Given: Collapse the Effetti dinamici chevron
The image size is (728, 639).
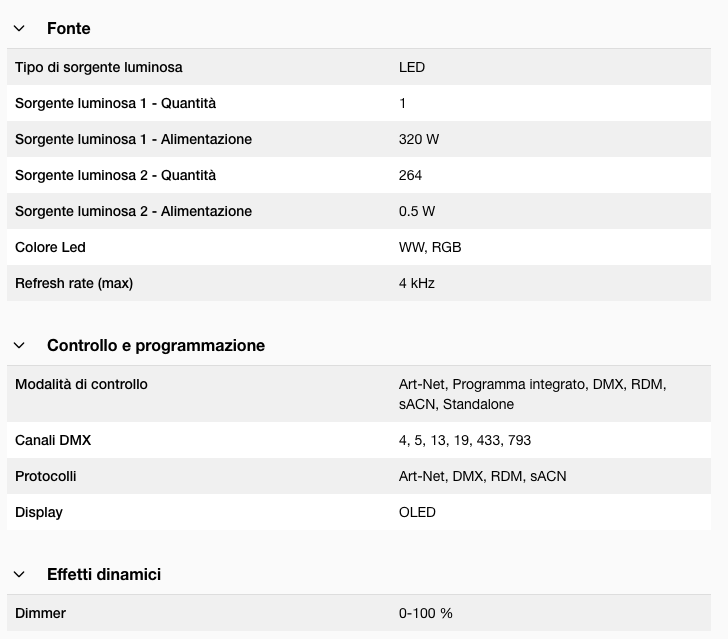Looking at the screenshot, I should (x=19, y=575).
